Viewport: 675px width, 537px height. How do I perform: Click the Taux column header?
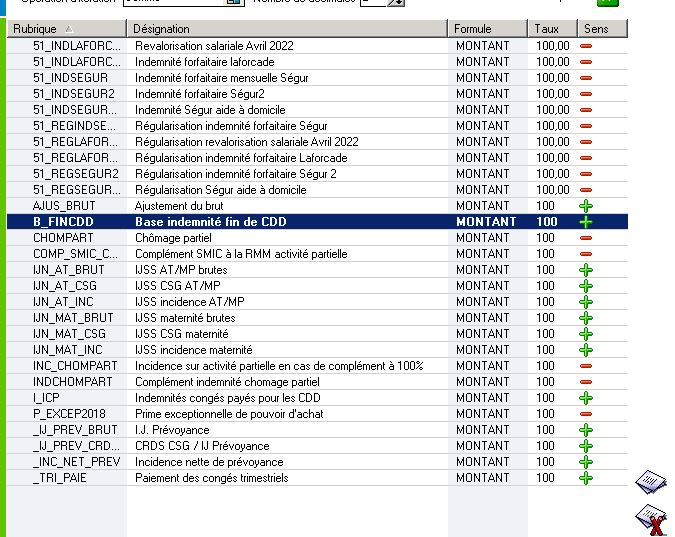click(x=553, y=29)
